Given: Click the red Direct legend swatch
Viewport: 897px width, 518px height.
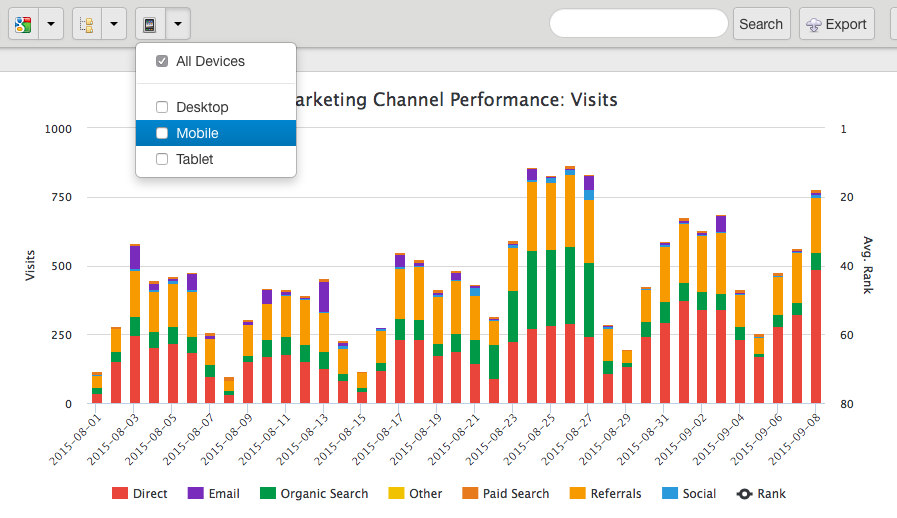Looking at the screenshot, I should (x=119, y=494).
